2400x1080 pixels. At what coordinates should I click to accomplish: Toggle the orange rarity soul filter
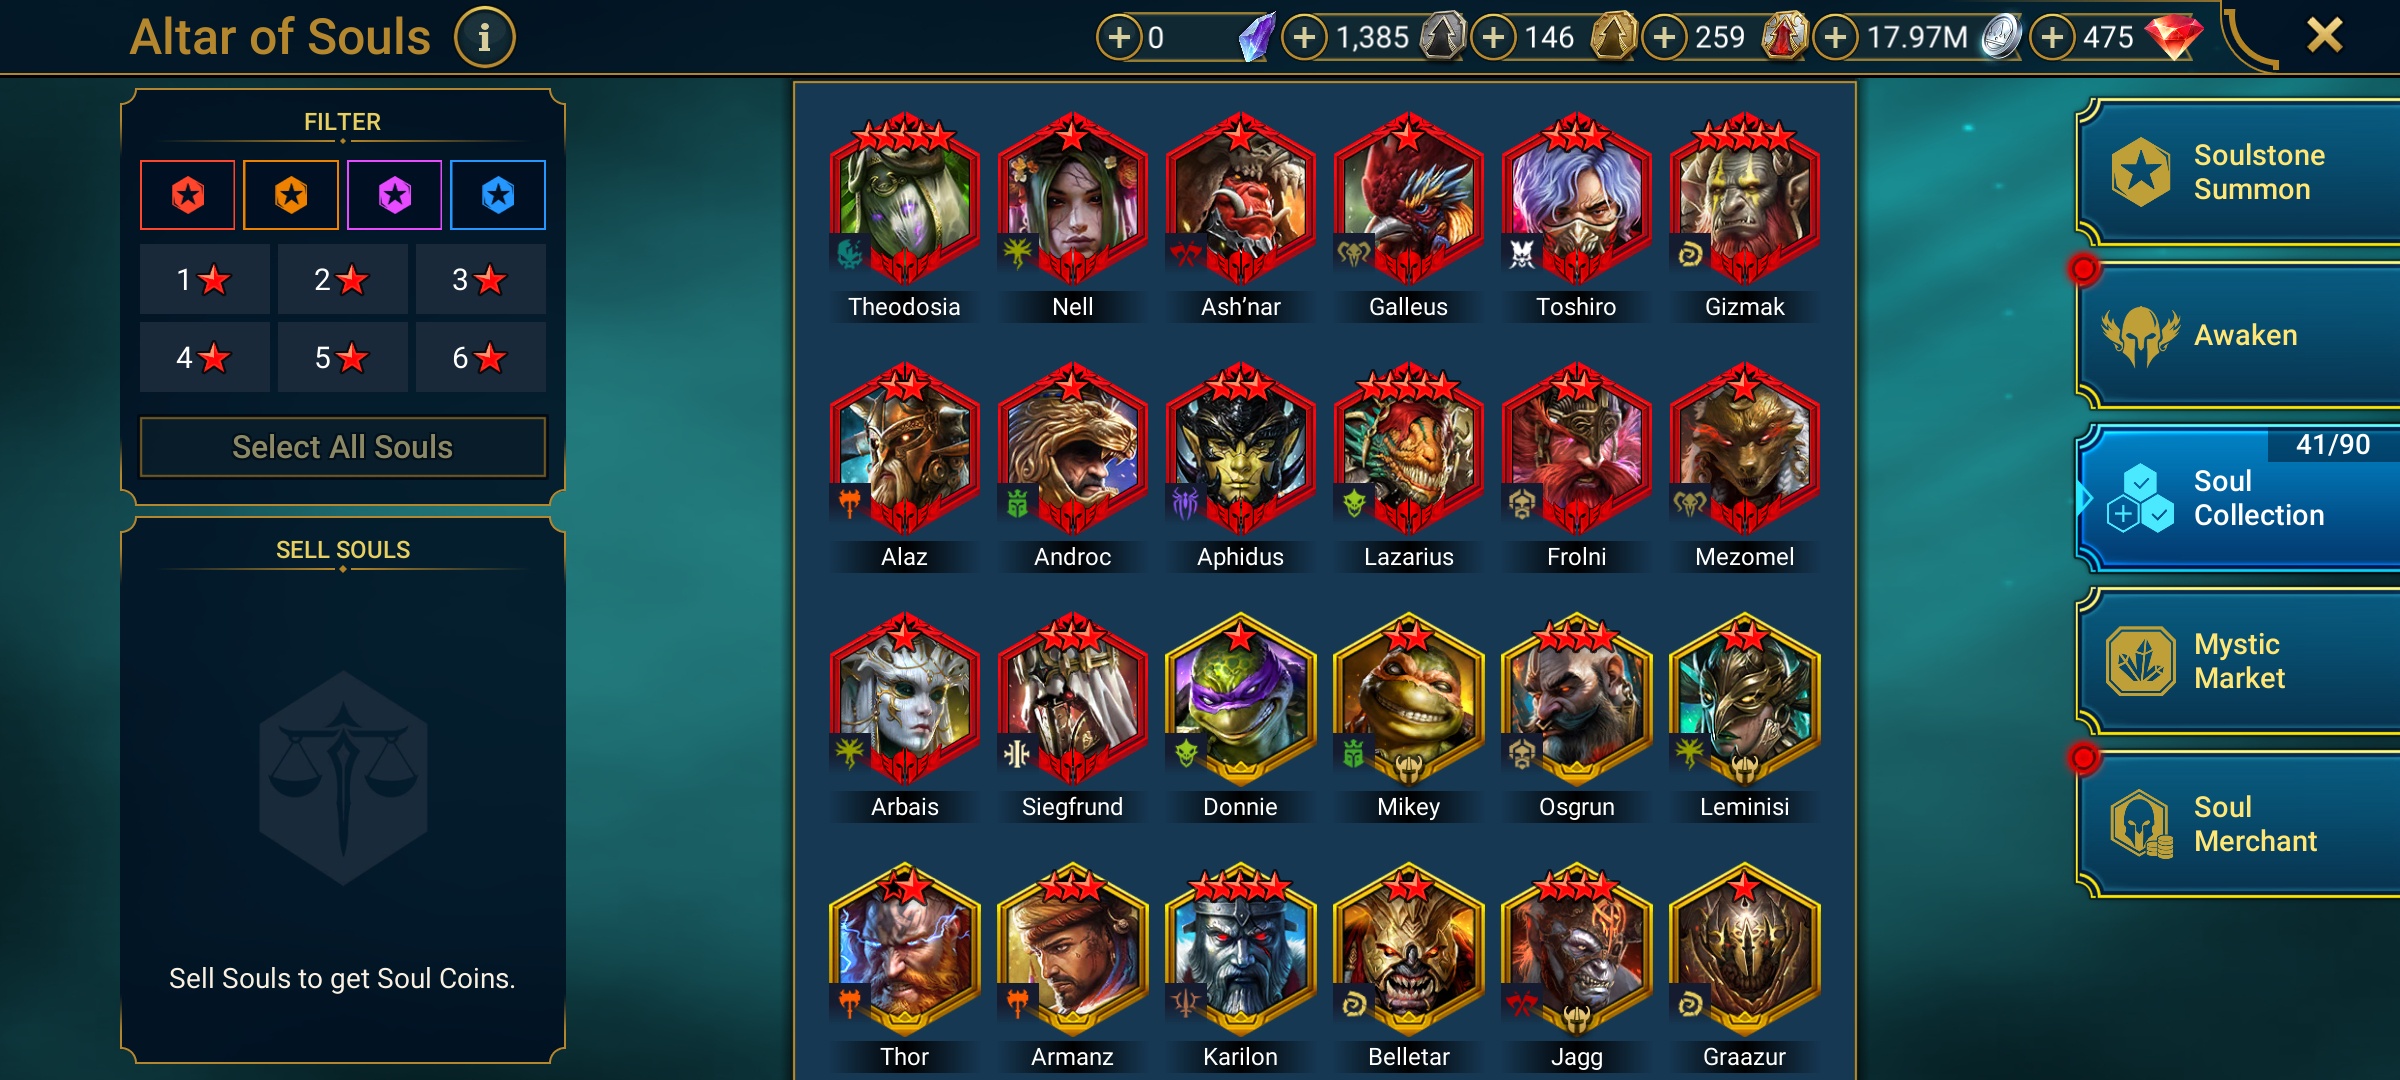click(x=291, y=195)
